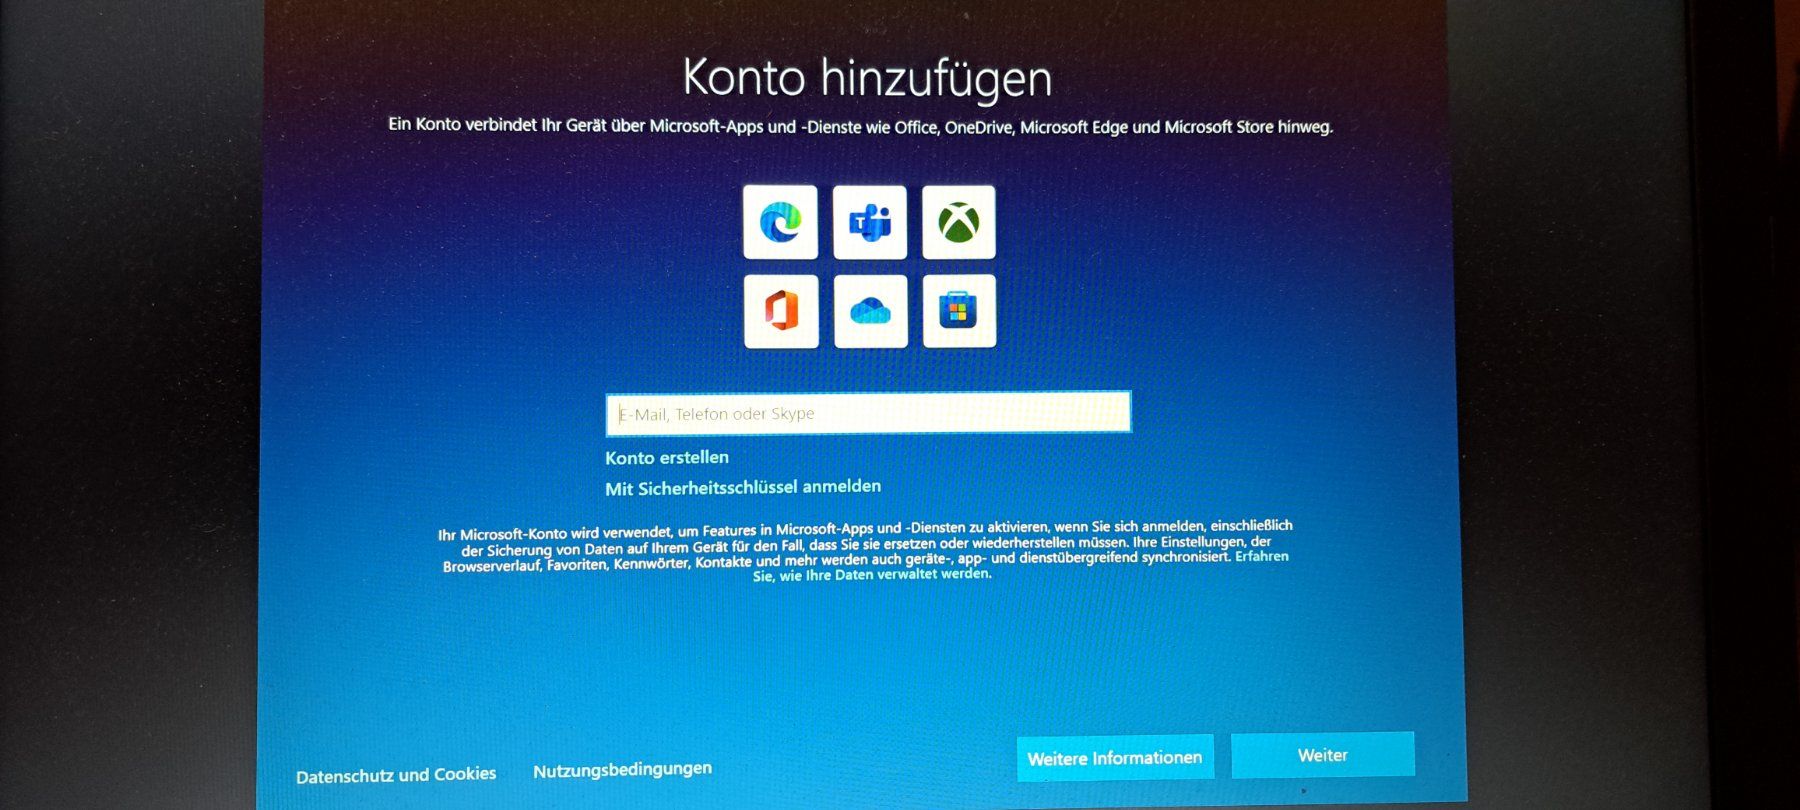Open the Konto erstellen link
Viewport: 1800px width, 810px height.
click(667, 457)
